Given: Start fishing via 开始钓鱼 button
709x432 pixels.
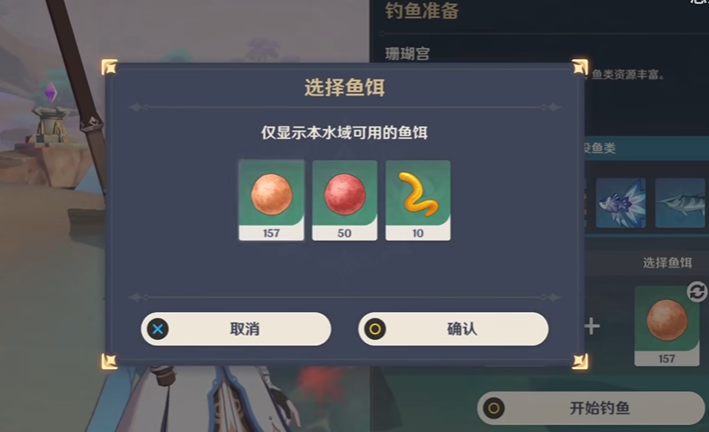Looking at the screenshot, I should click(x=592, y=408).
